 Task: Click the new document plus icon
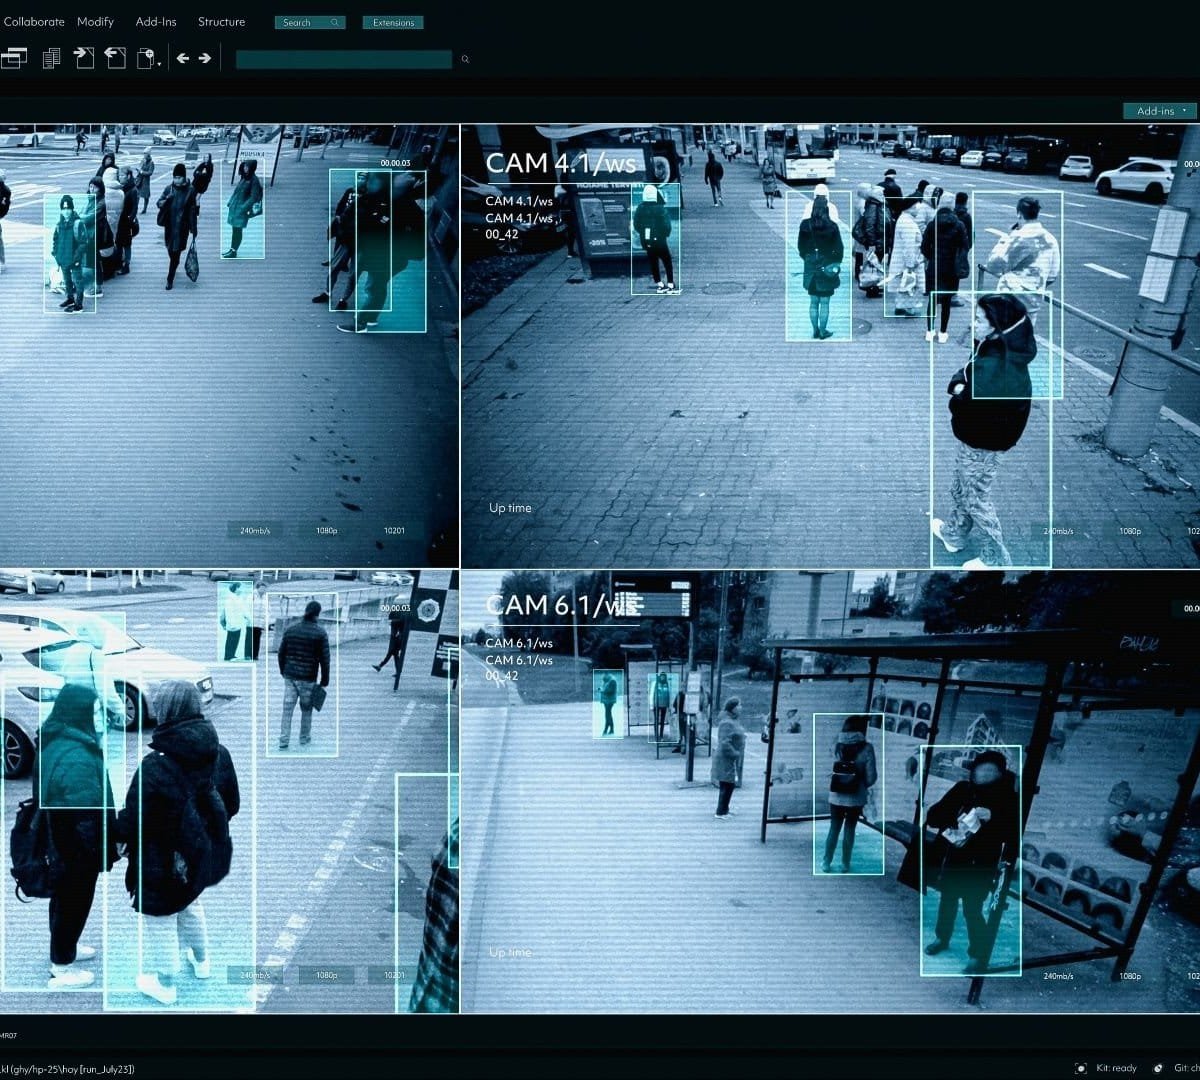[145, 59]
